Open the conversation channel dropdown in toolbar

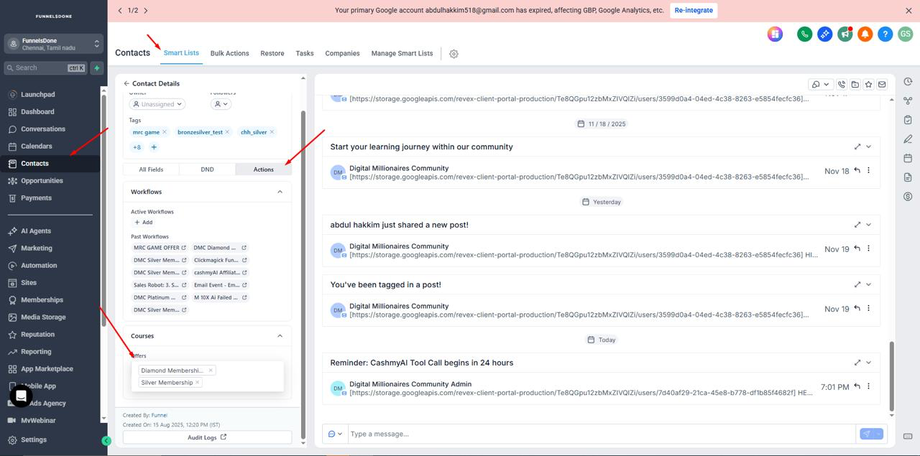coord(821,85)
